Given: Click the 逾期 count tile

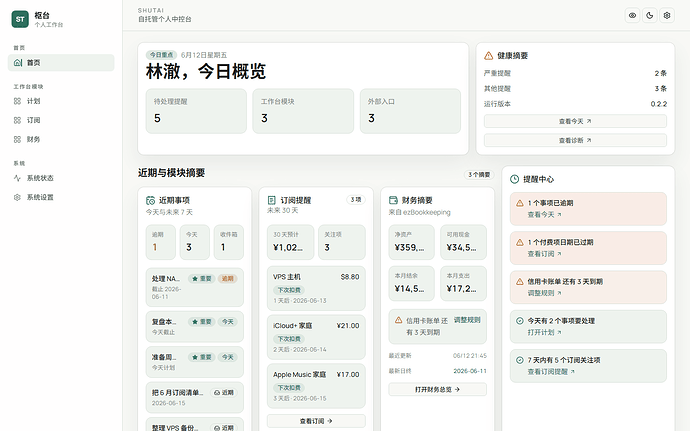Looking at the screenshot, I should tap(161, 242).
